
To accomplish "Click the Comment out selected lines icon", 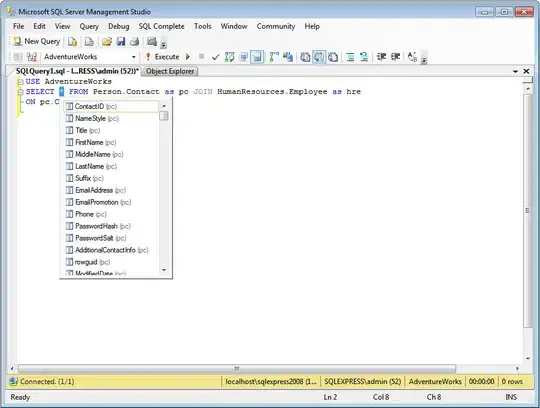I will (350, 57).
